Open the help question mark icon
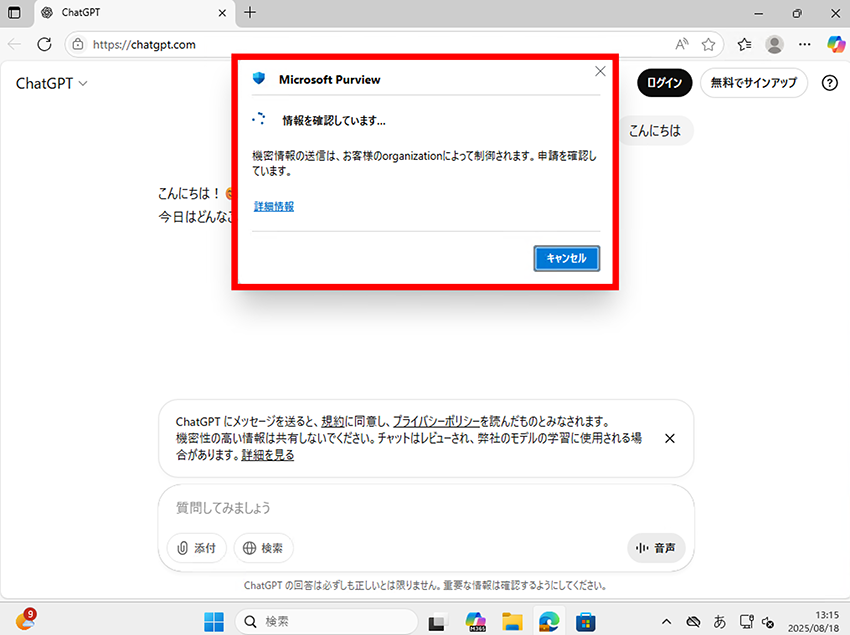Viewport: 850px width, 635px height. (x=829, y=83)
